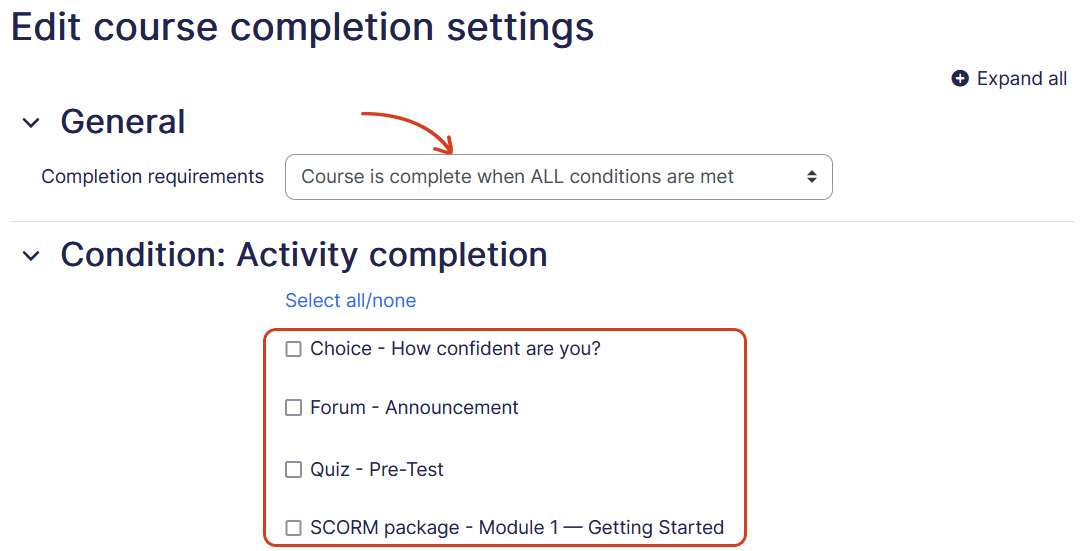
Task: Click the red curved arrow annotation
Action: coord(410,128)
